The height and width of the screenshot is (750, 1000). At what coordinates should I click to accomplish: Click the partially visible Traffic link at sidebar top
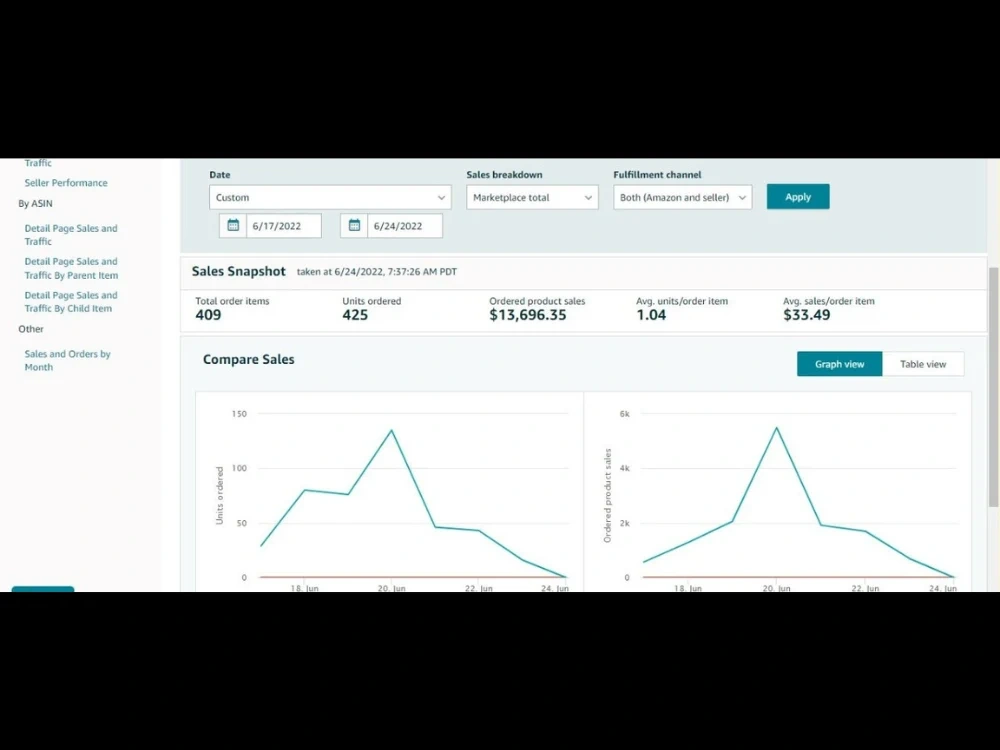coord(38,163)
